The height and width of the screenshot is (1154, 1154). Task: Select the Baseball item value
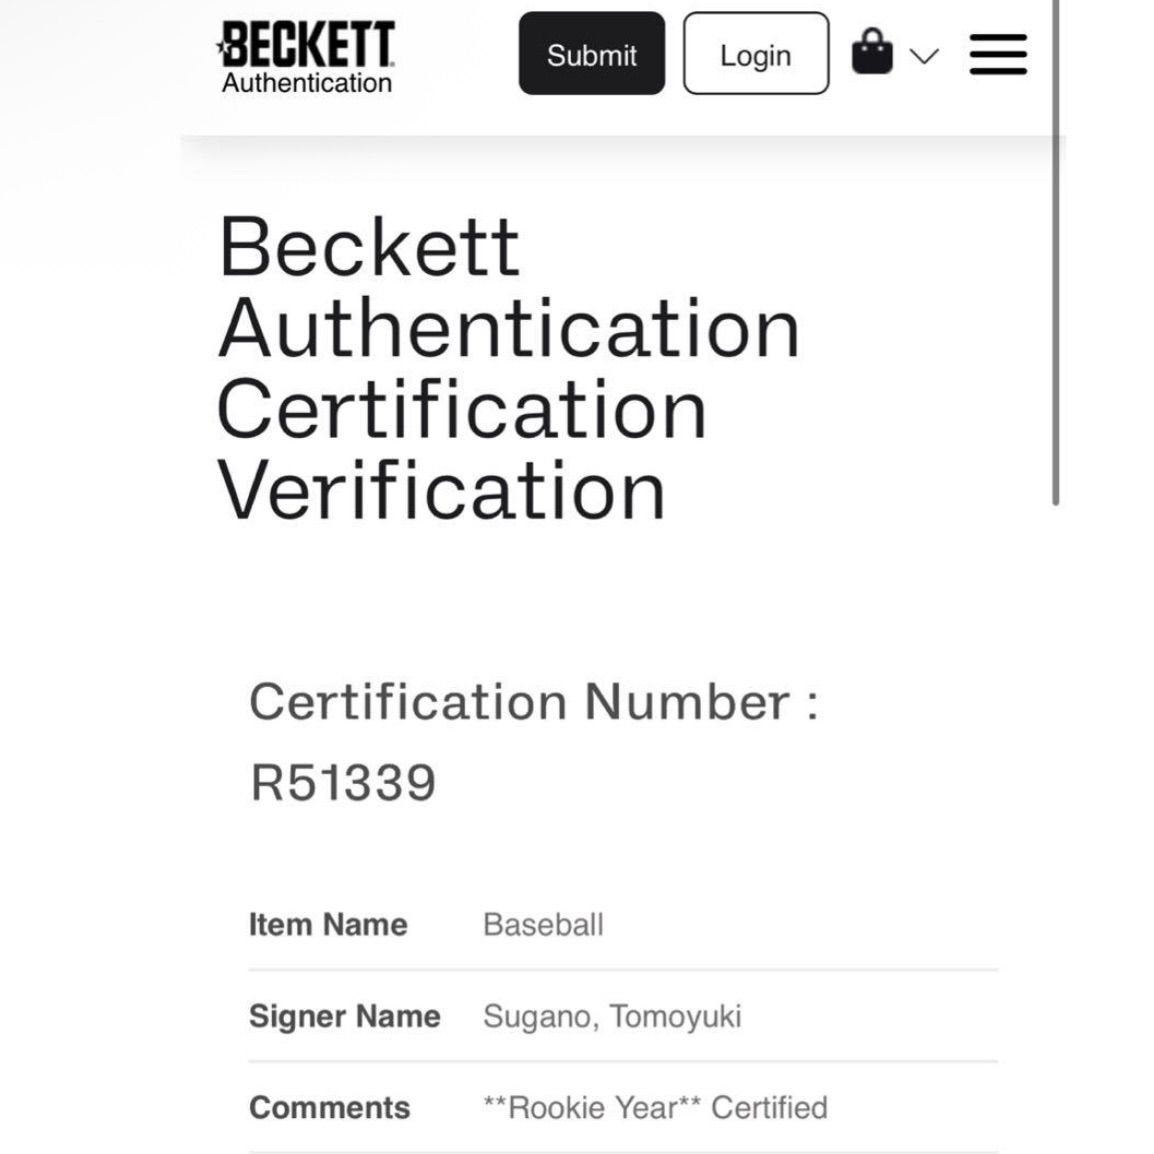point(543,924)
